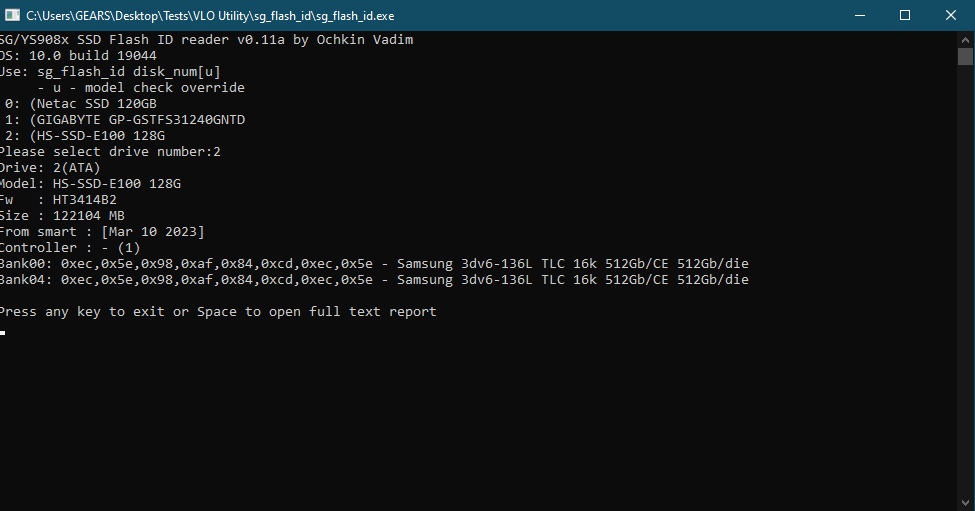Click the Mar 10 2023 smart date
This screenshot has width=975, height=511.
pyautogui.click(x=152, y=232)
